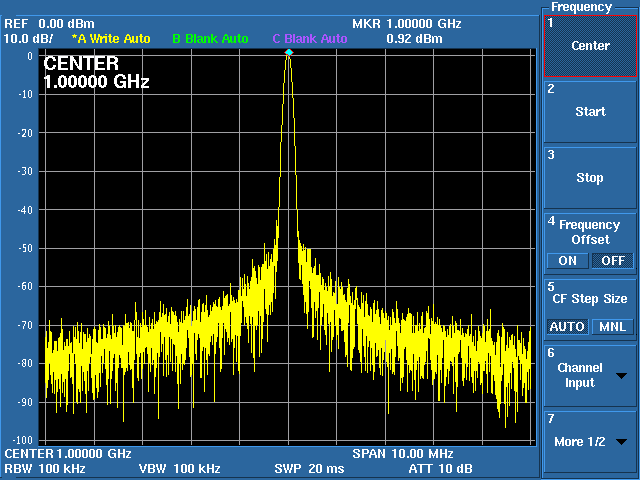Viewport: 640px width, 480px height.
Task: Click the 10.0 dB/ scale readout
Action: click(x=29, y=39)
